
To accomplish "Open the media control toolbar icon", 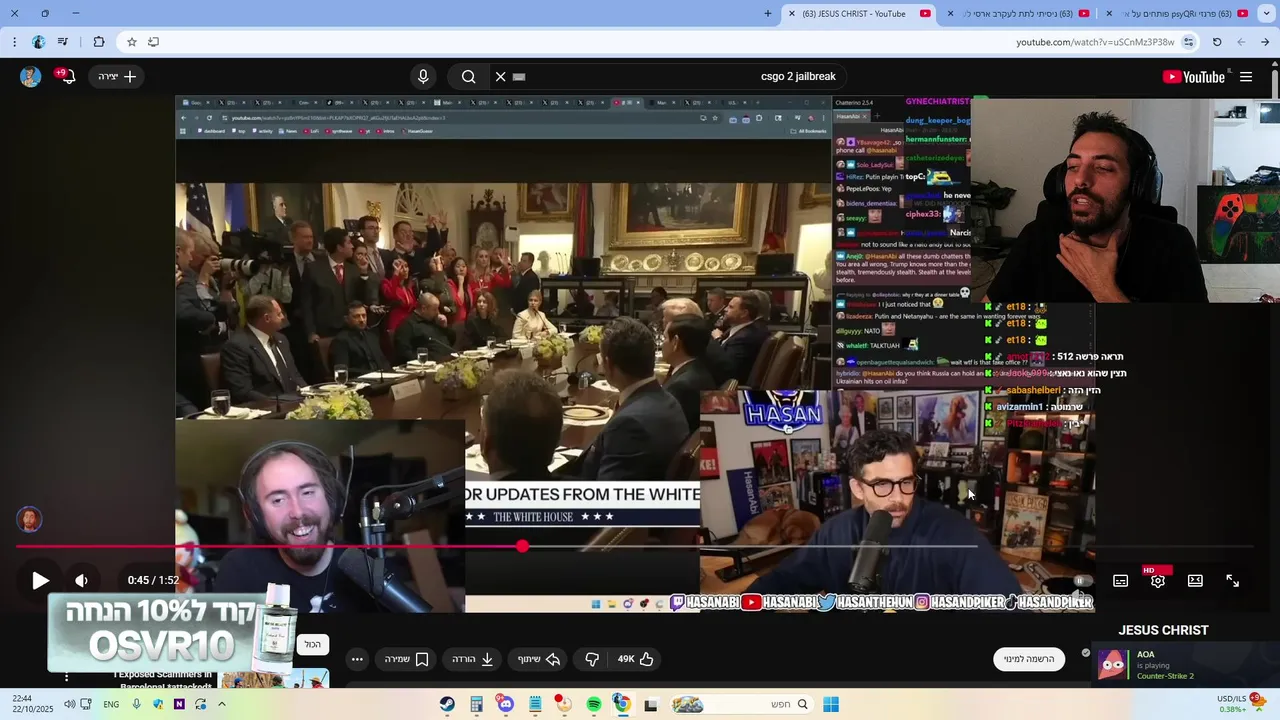I will coord(63,42).
